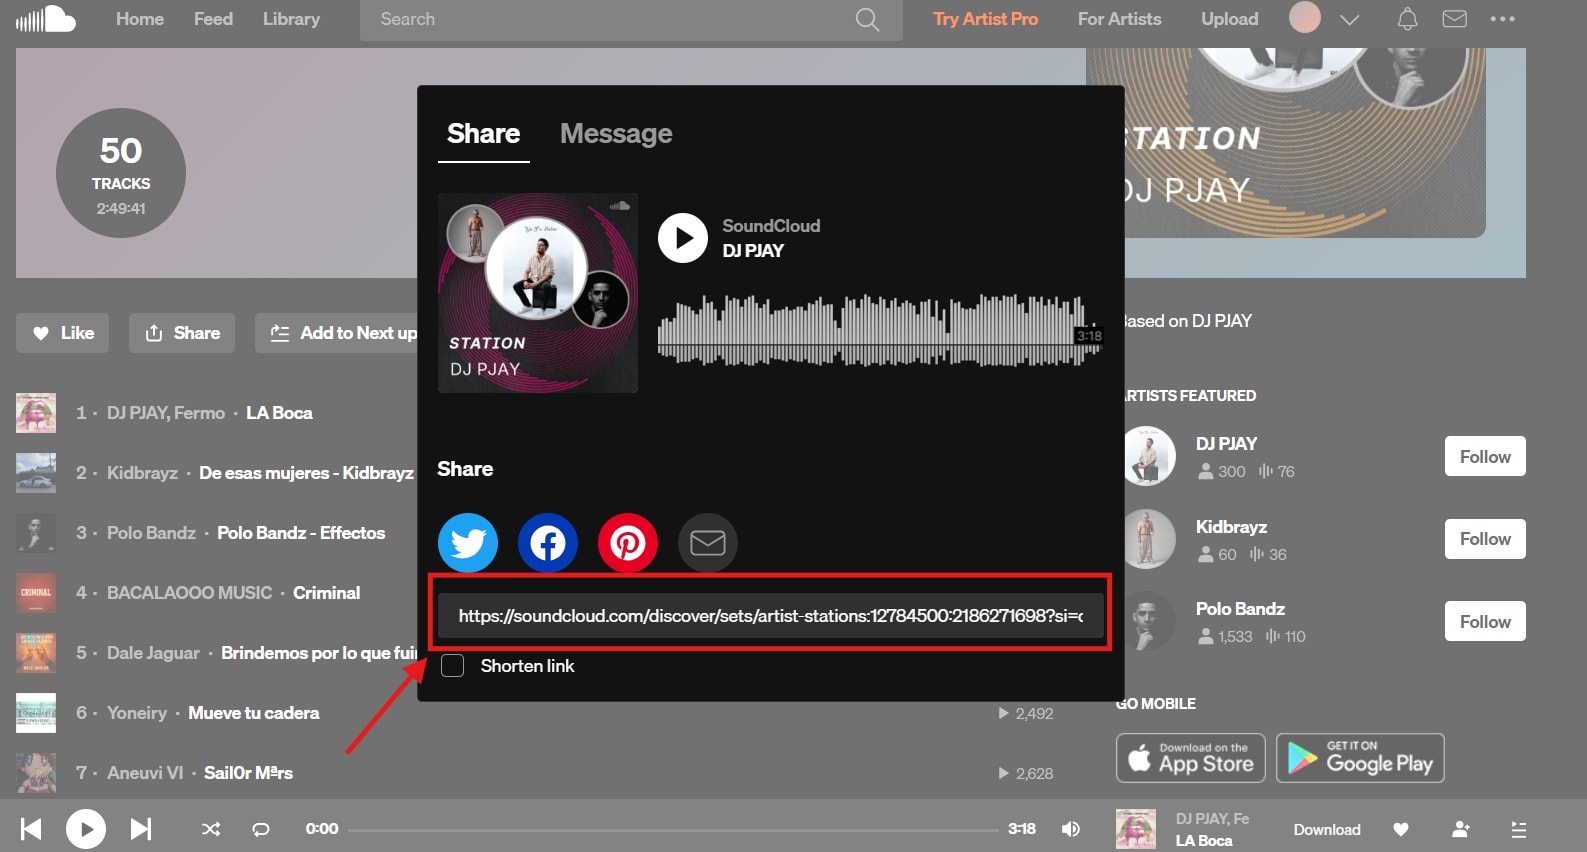Click the playback progress bar
This screenshot has height=852, width=1587.
coord(673,829)
